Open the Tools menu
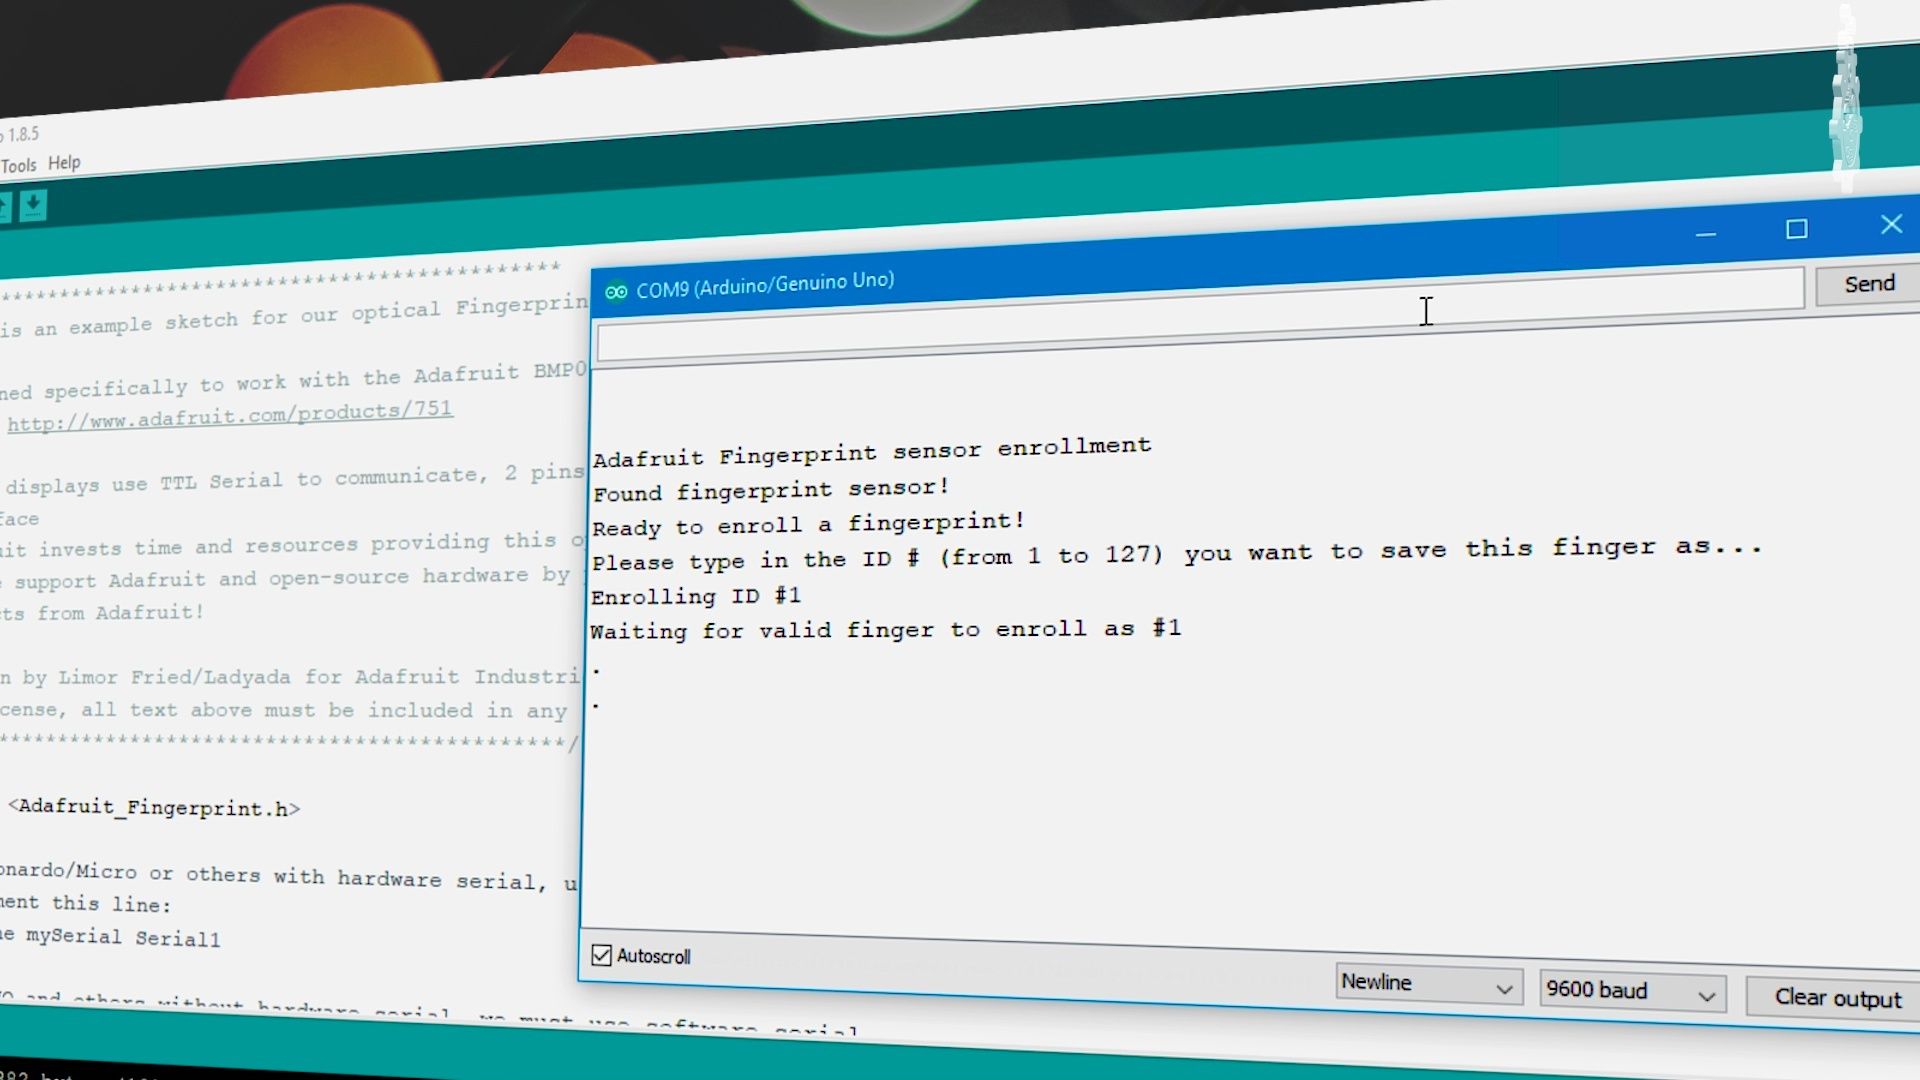Screen dimensions: 1920x1080 pos(18,163)
